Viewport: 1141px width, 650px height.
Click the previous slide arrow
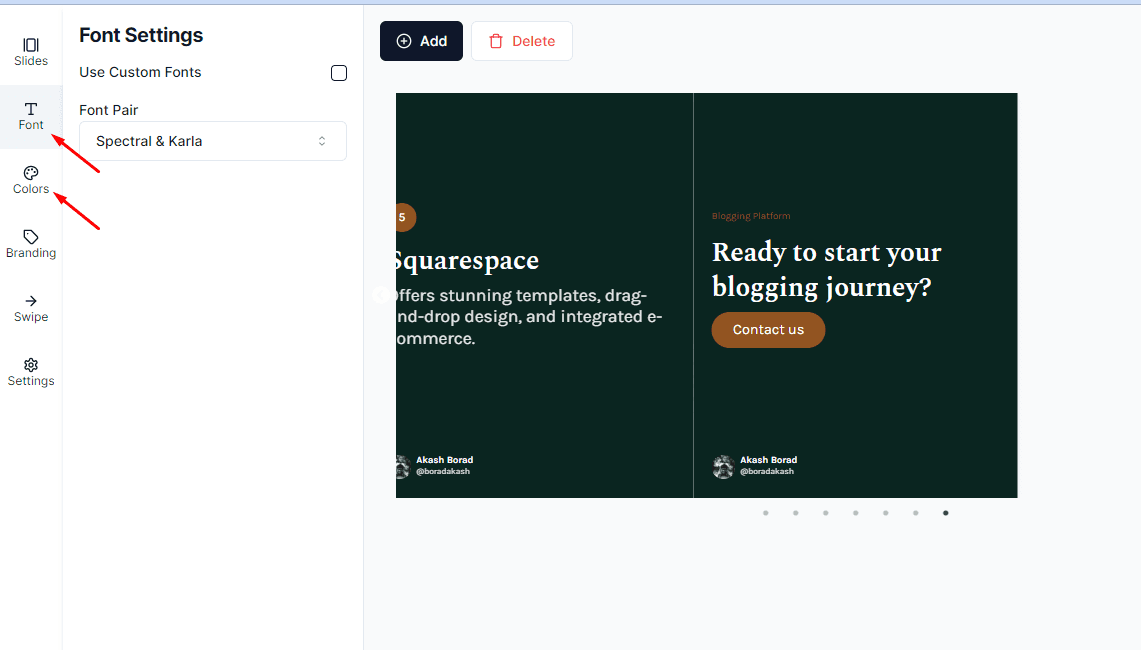(x=381, y=295)
